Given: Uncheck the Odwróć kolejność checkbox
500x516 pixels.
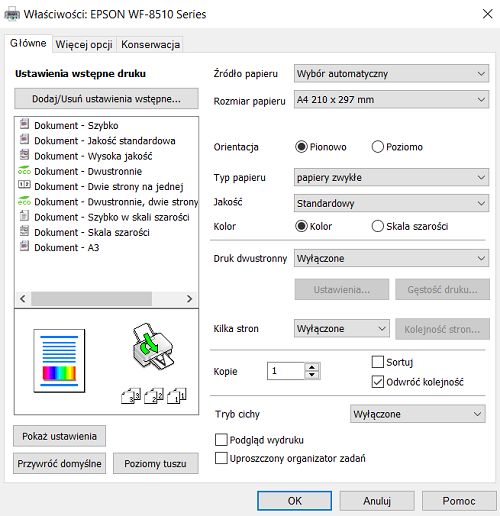Looking at the screenshot, I should 378,382.
